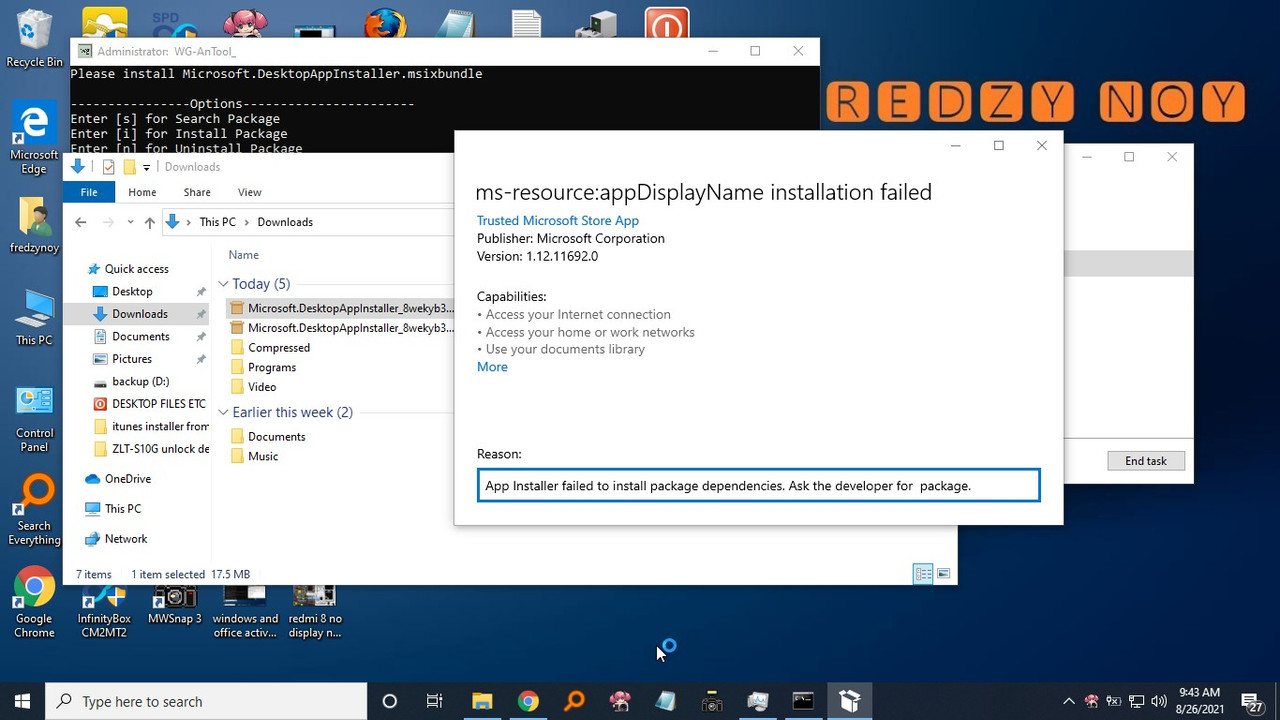Image resolution: width=1280 pixels, height=720 pixels.
Task: Open the Recycle Bin desktop icon
Action: pos(34,40)
